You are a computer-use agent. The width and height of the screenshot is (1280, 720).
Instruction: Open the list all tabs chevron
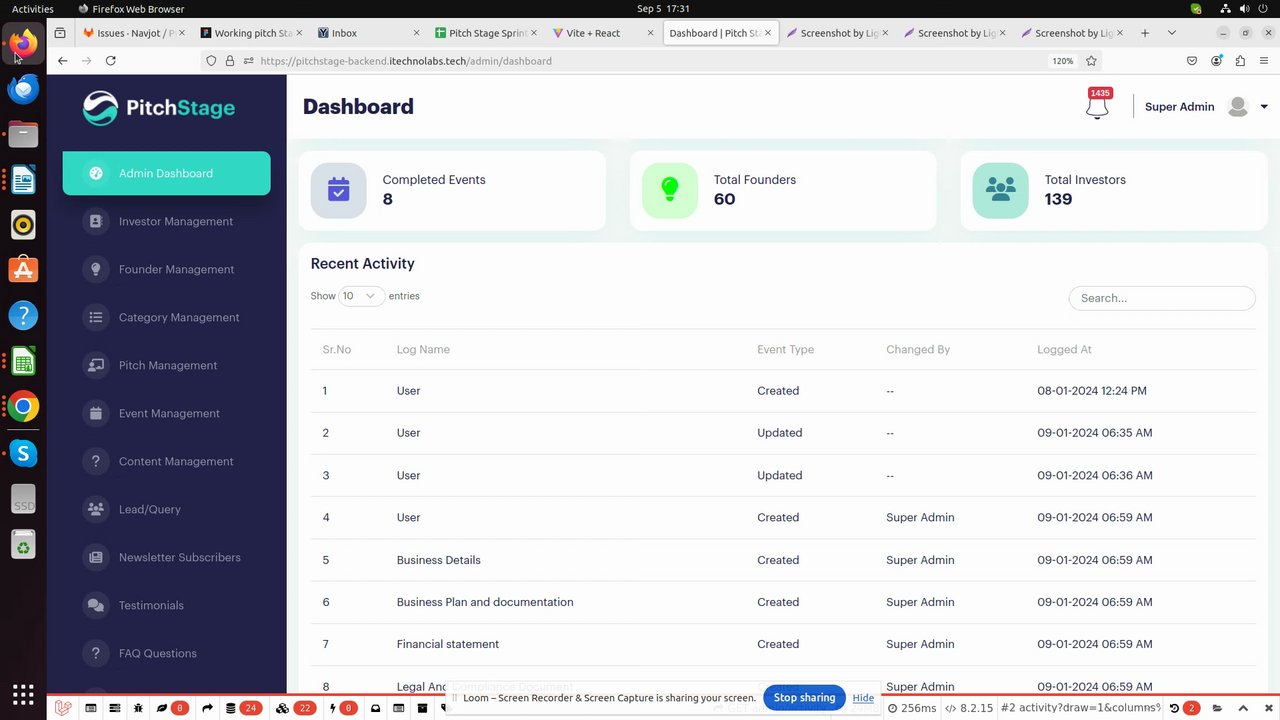[x=1172, y=33]
